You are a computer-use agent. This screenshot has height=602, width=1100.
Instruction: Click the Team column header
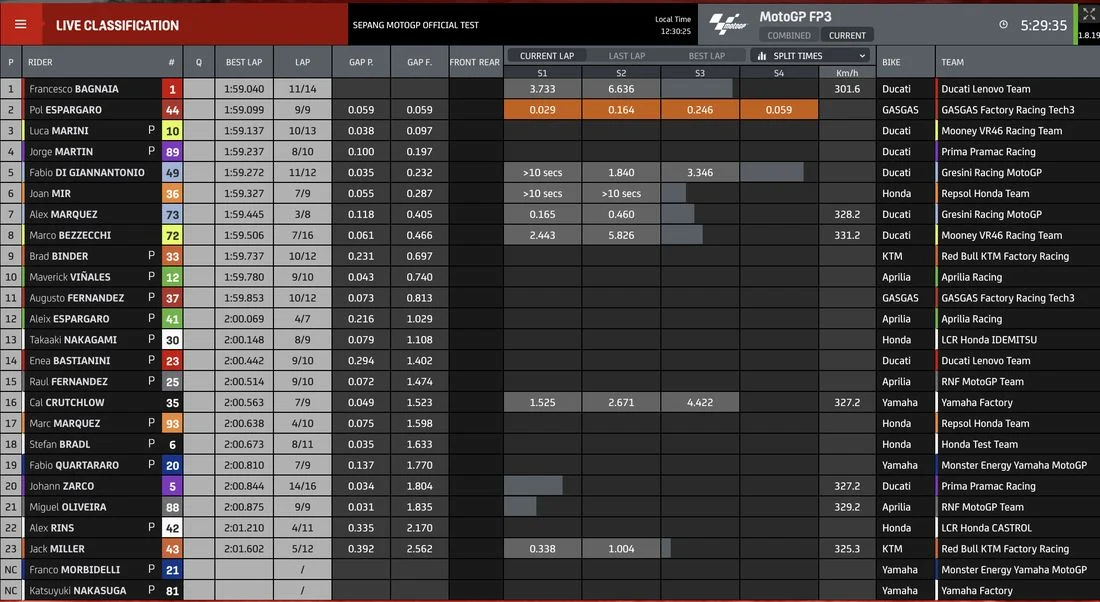(952, 62)
